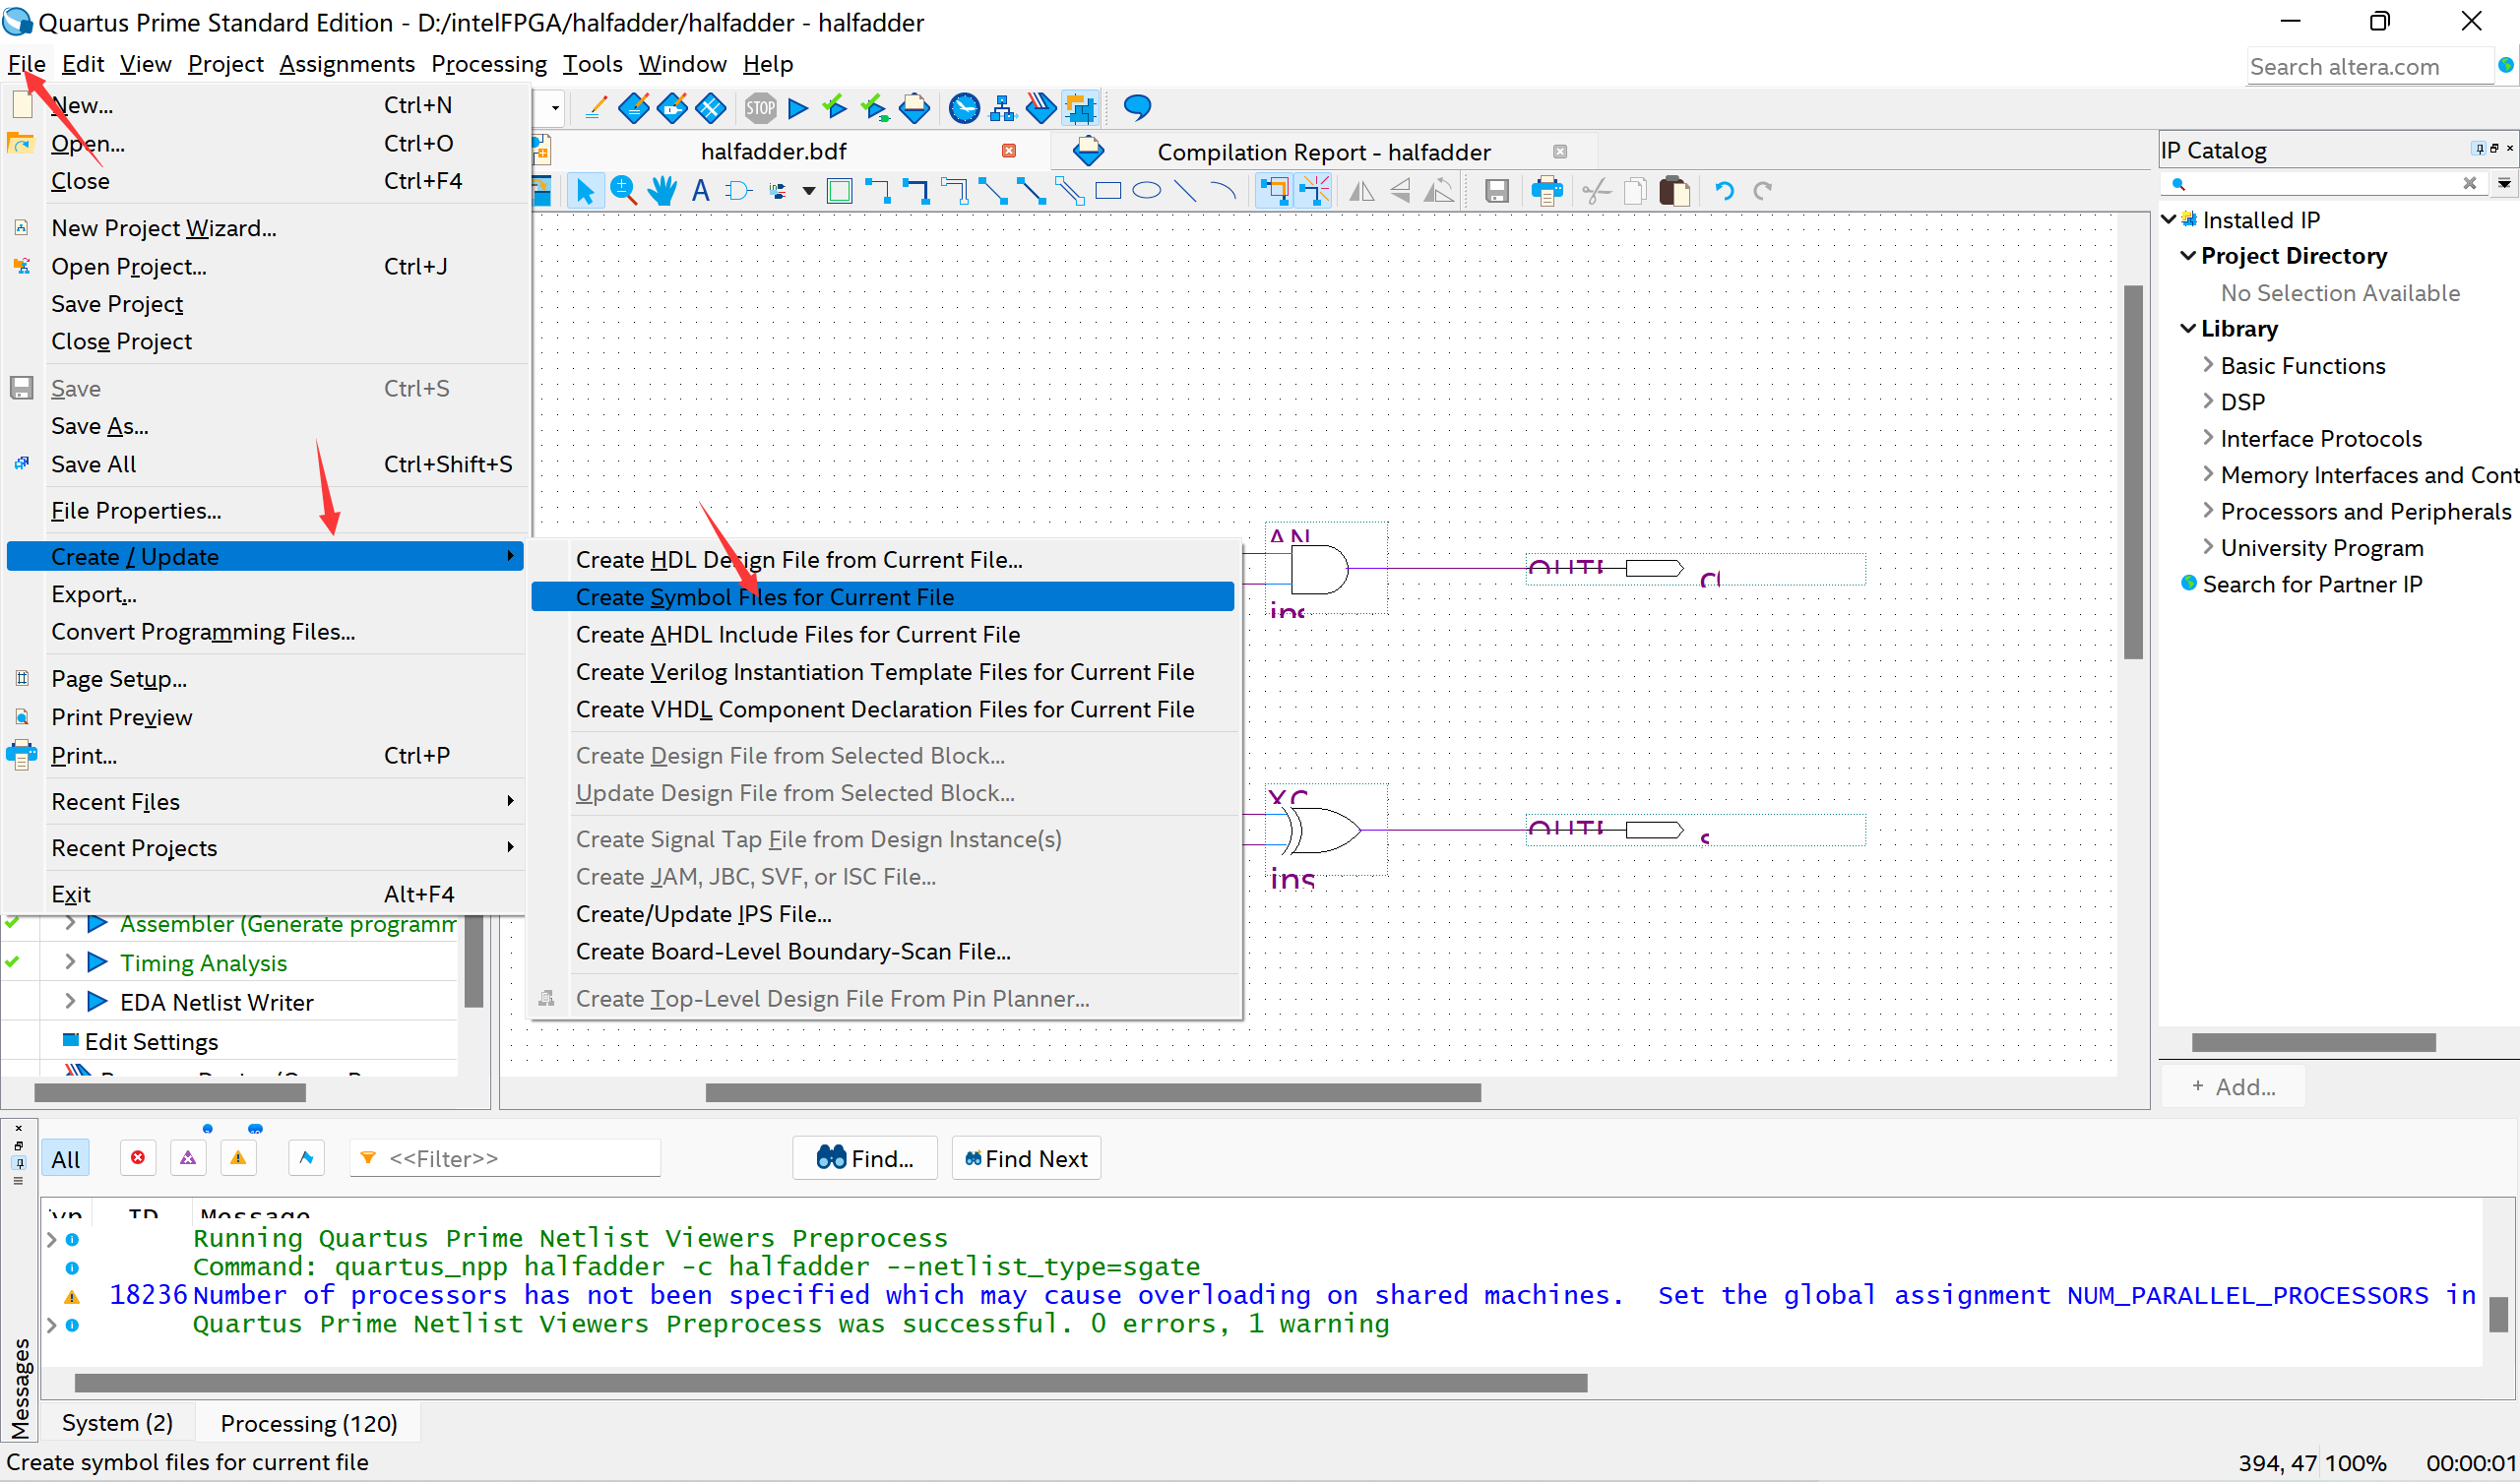Toggle the All messages filter
The height and width of the screenshot is (1482, 2520).
point(65,1157)
